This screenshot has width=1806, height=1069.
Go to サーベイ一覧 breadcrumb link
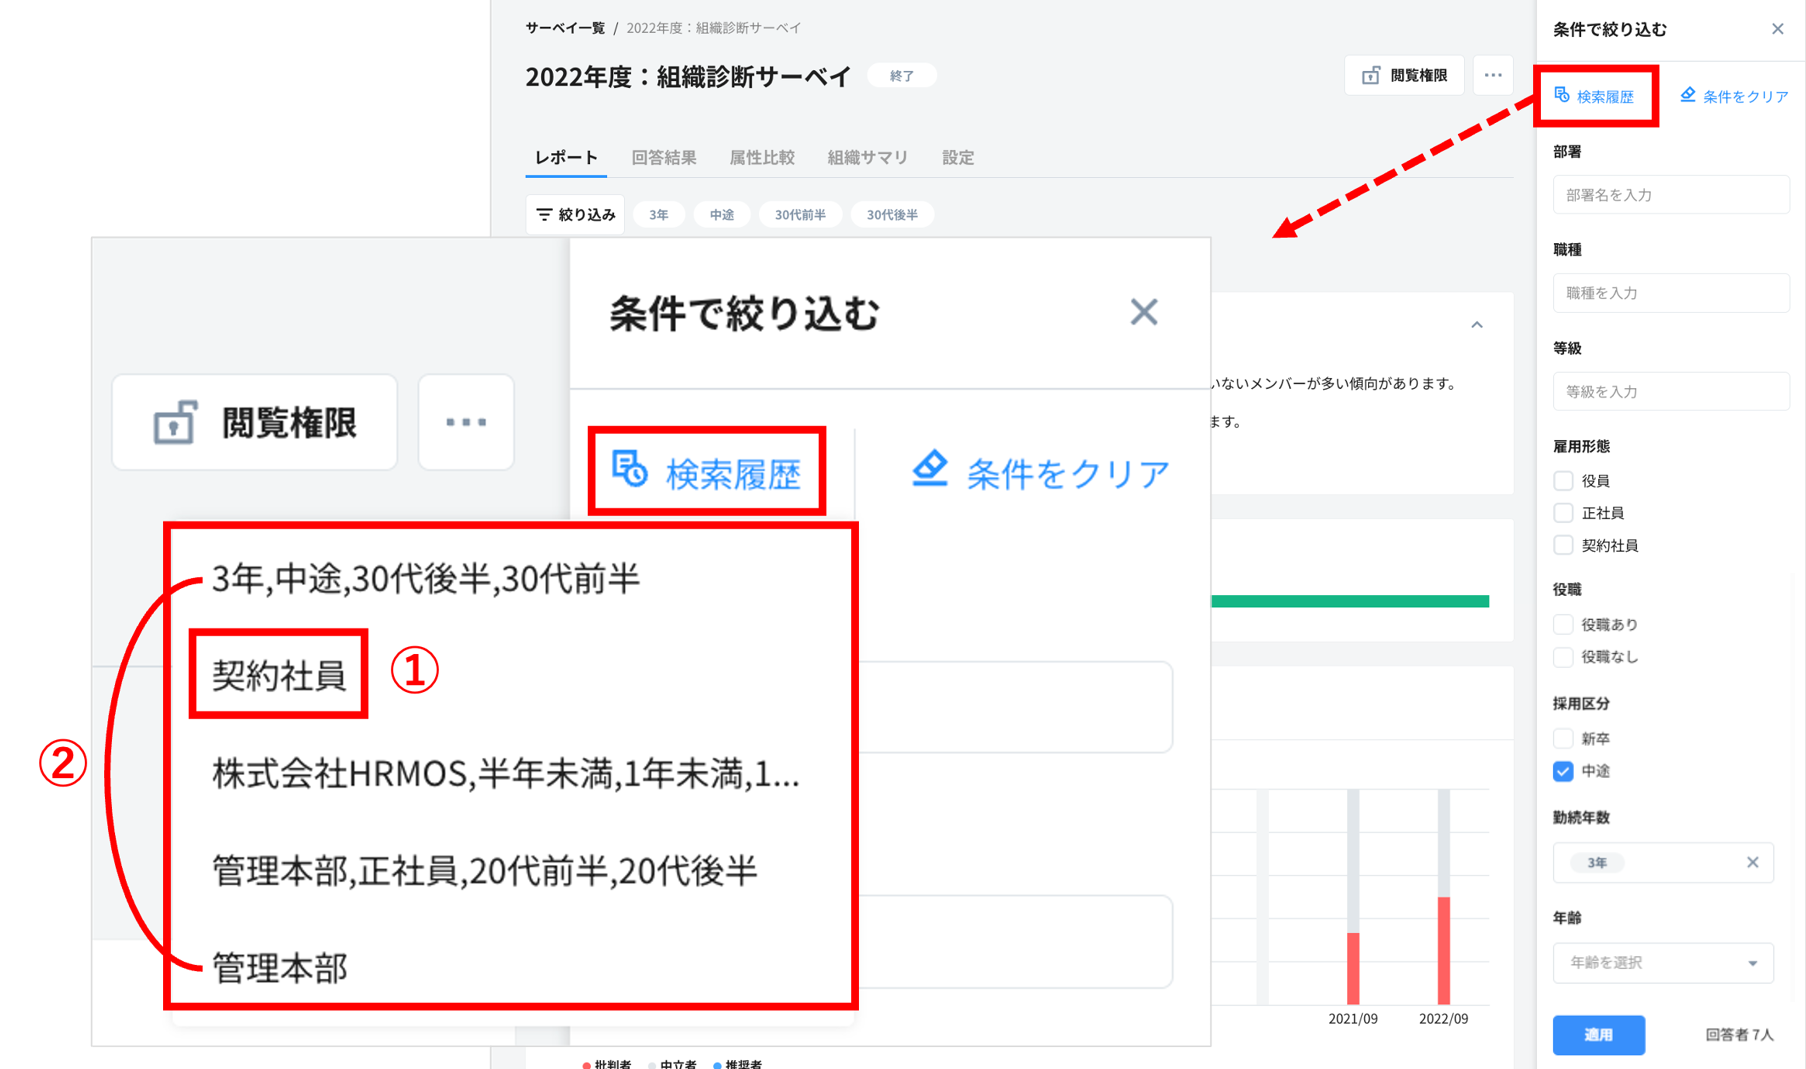pos(565,28)
